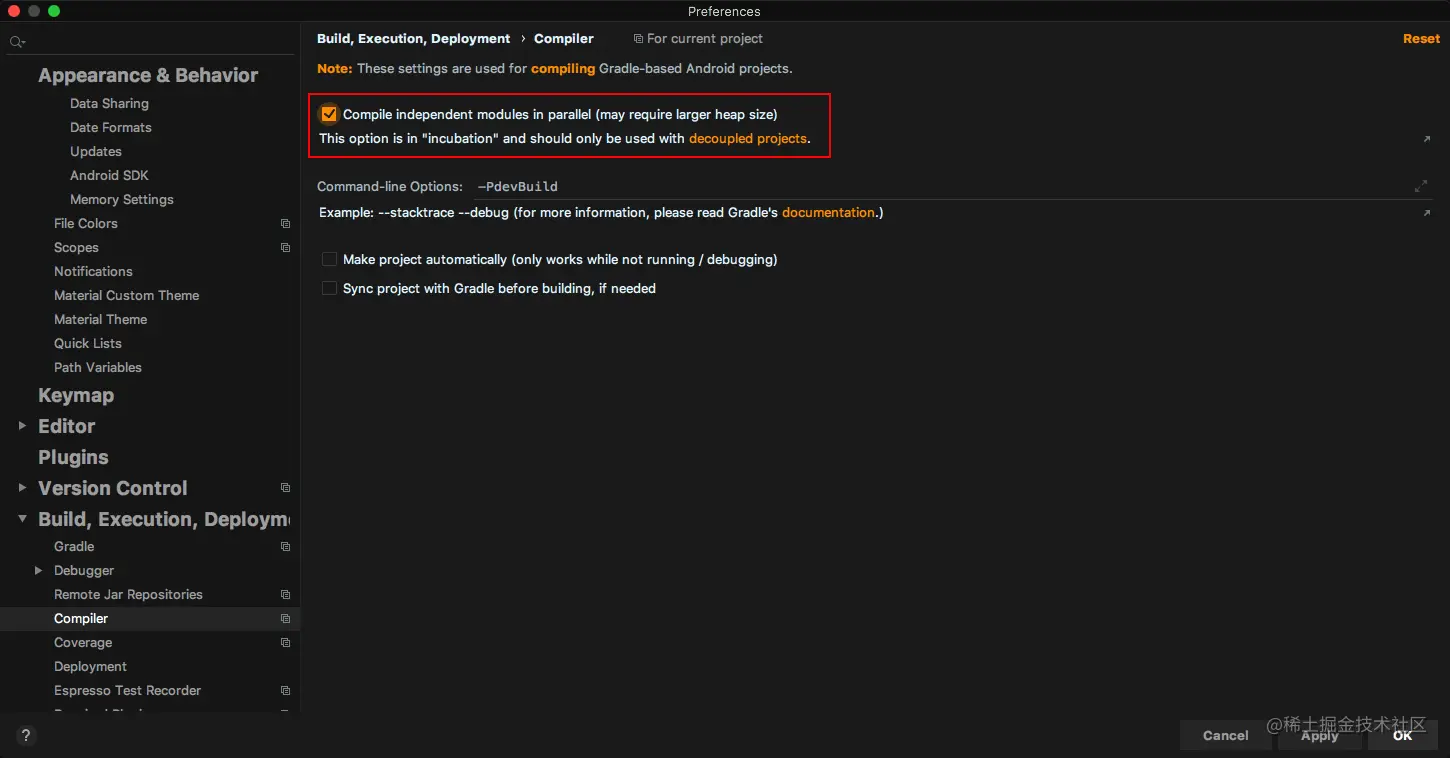The image size is (1450, 758).
Task: Click the project-level icon beside Coverage
Action: 286,643
